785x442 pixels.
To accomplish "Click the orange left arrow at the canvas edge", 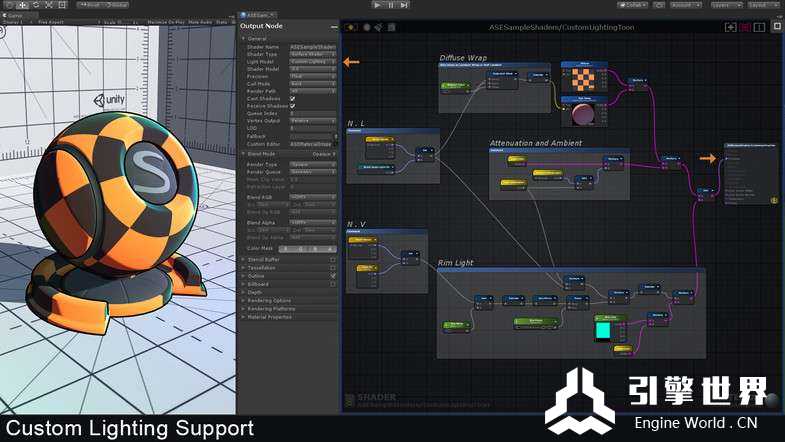I will click(351, 62).
